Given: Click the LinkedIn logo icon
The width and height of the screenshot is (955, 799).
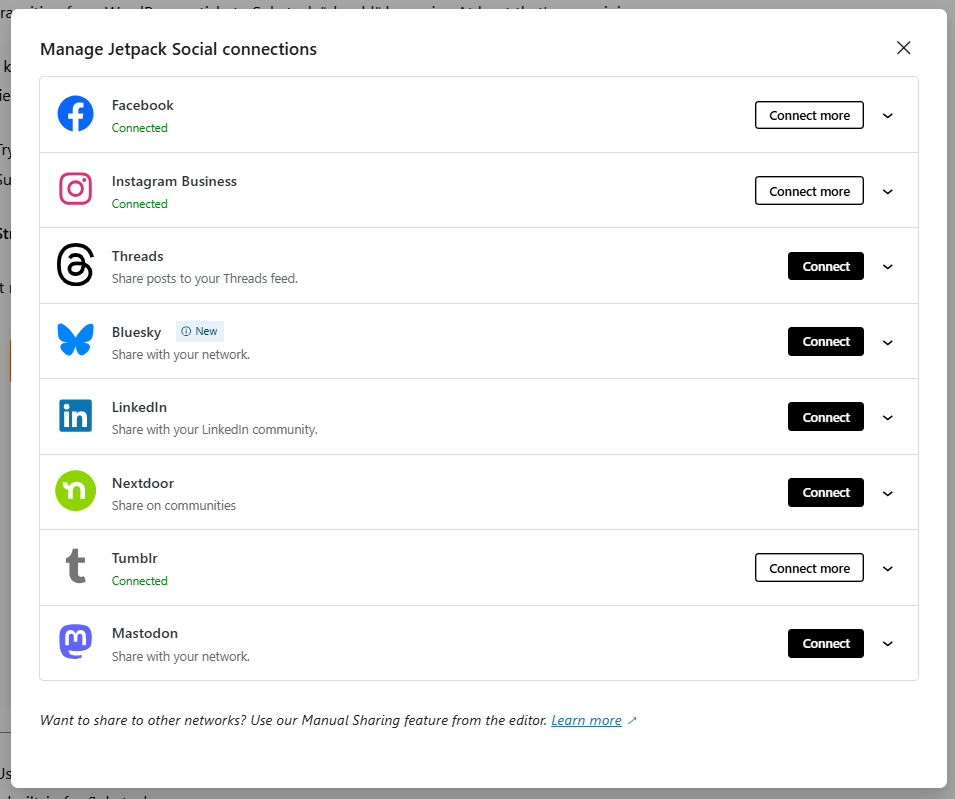Looking at the screenshot, I should pyautogui.click(x=75, y=416).
